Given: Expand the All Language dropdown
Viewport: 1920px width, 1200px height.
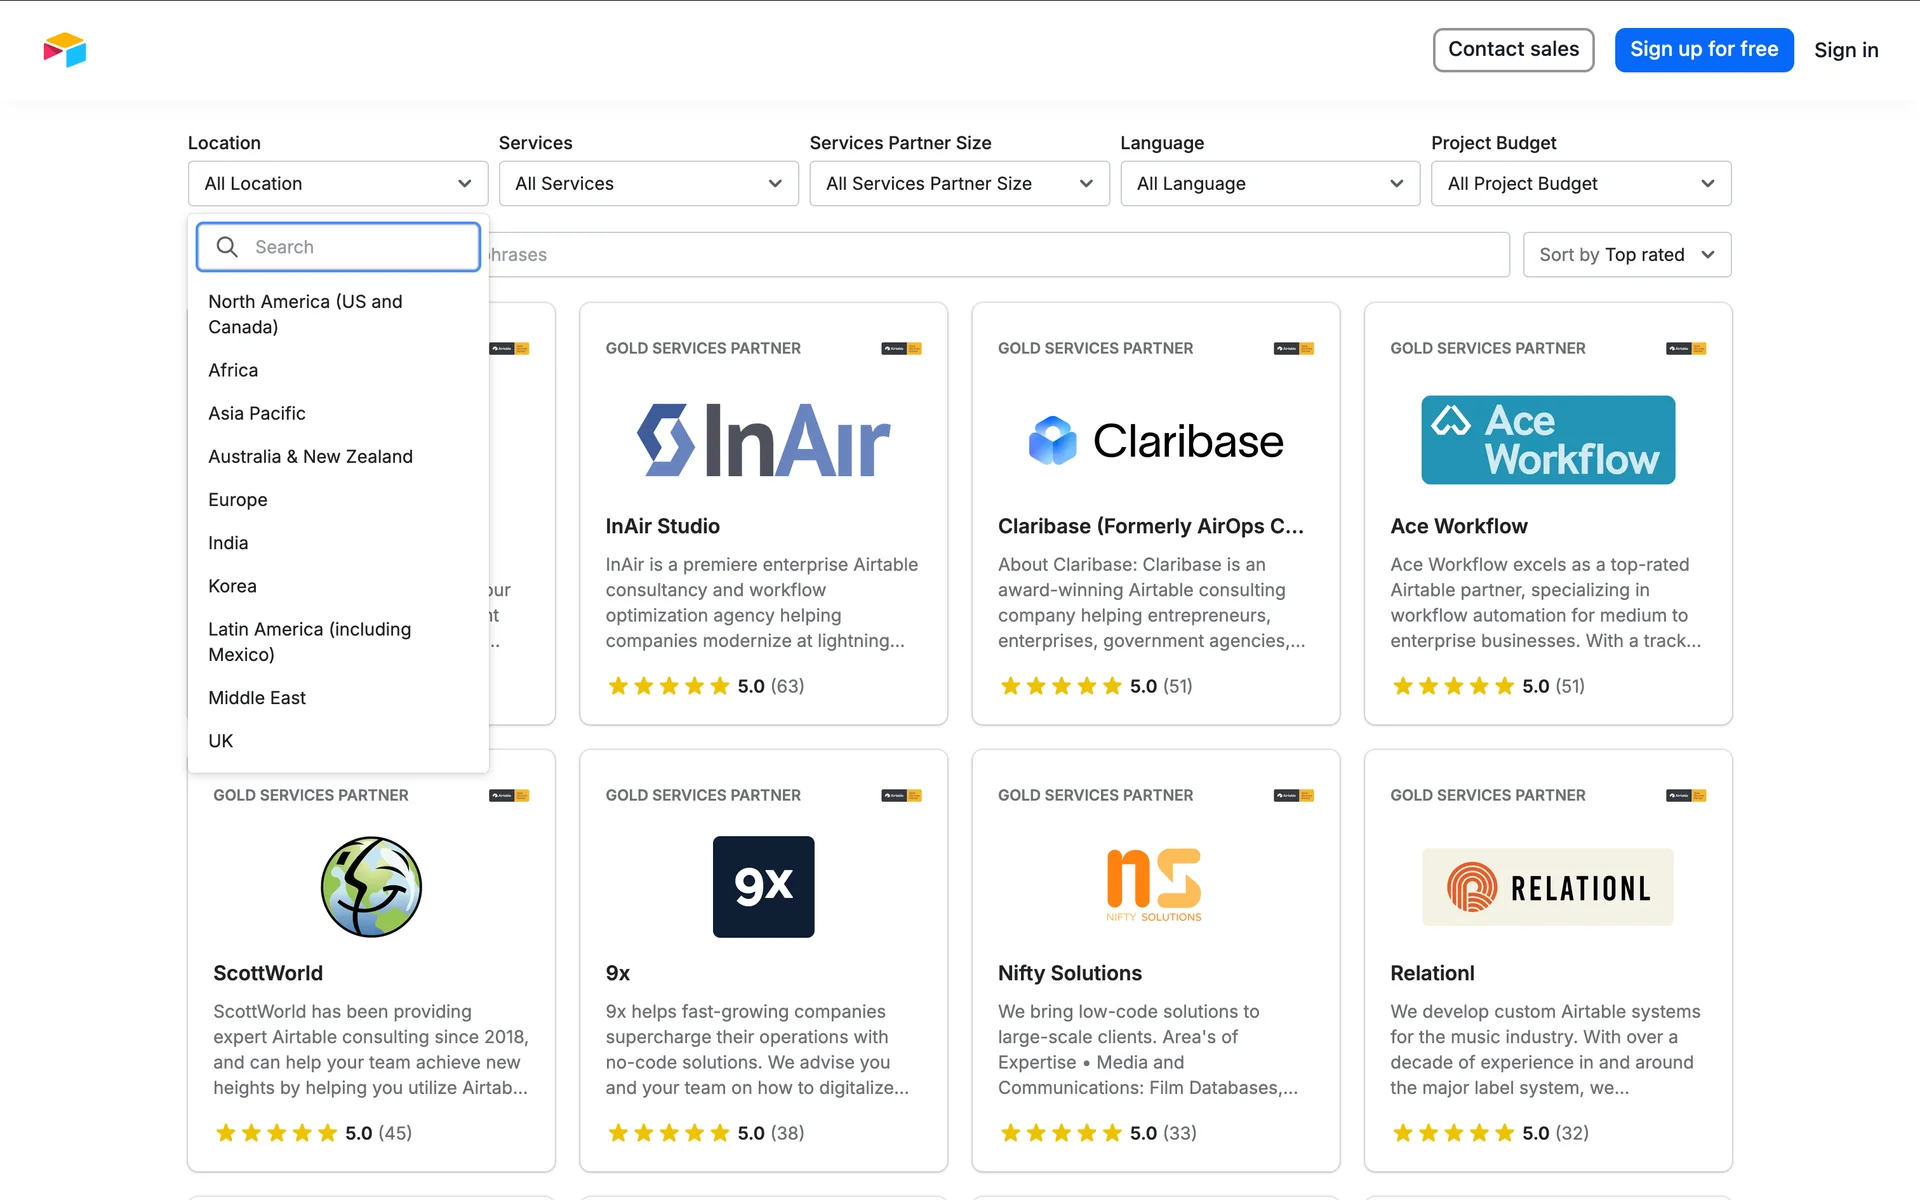Looking at the screenshot, I should click(x=1269, y=184).
